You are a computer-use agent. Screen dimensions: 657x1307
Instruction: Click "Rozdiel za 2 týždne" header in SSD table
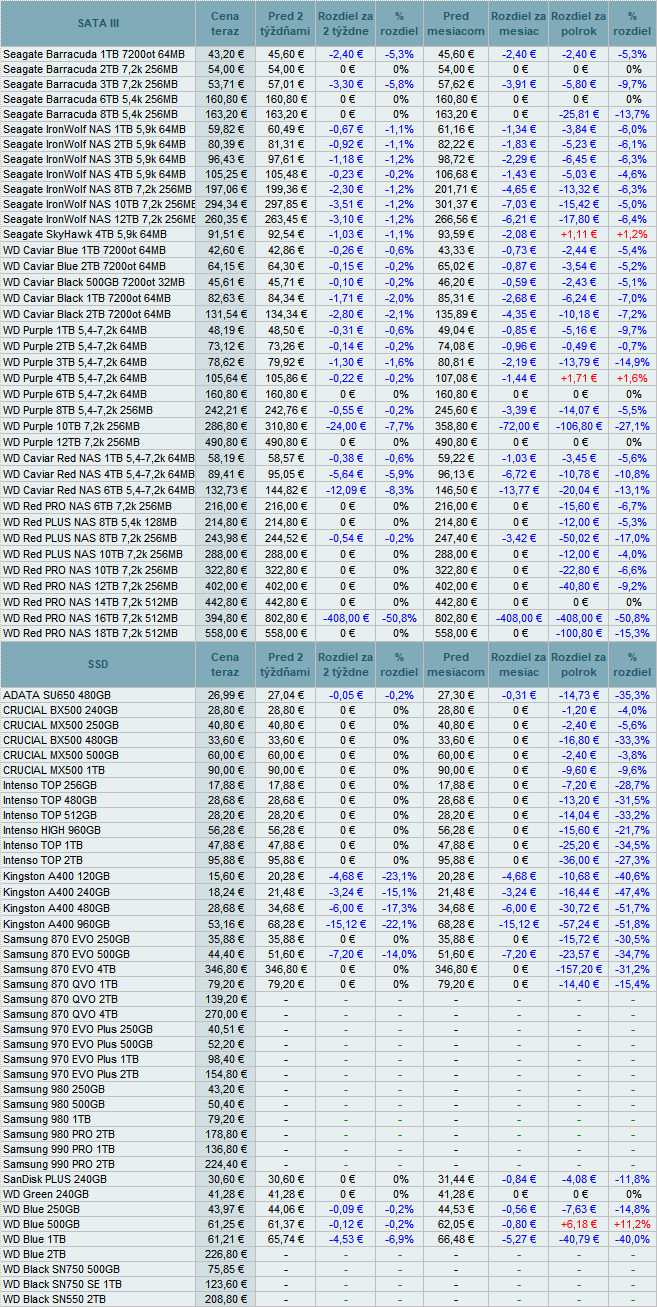tap(347, 664)
